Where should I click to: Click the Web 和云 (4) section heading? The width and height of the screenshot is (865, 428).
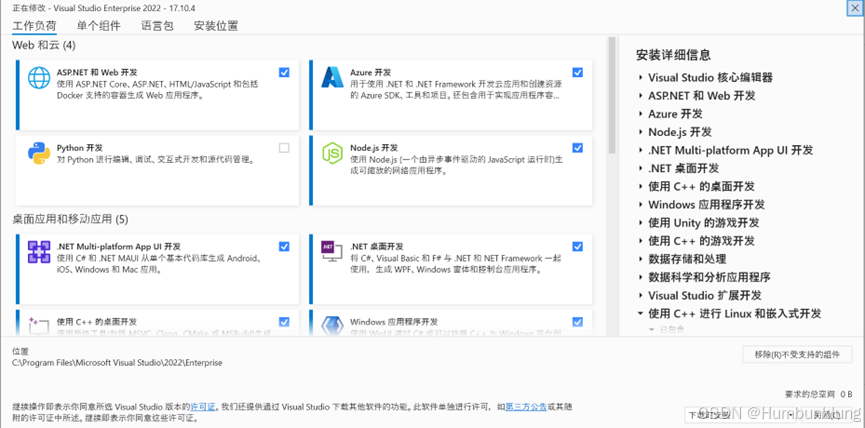tap(44, 45)
